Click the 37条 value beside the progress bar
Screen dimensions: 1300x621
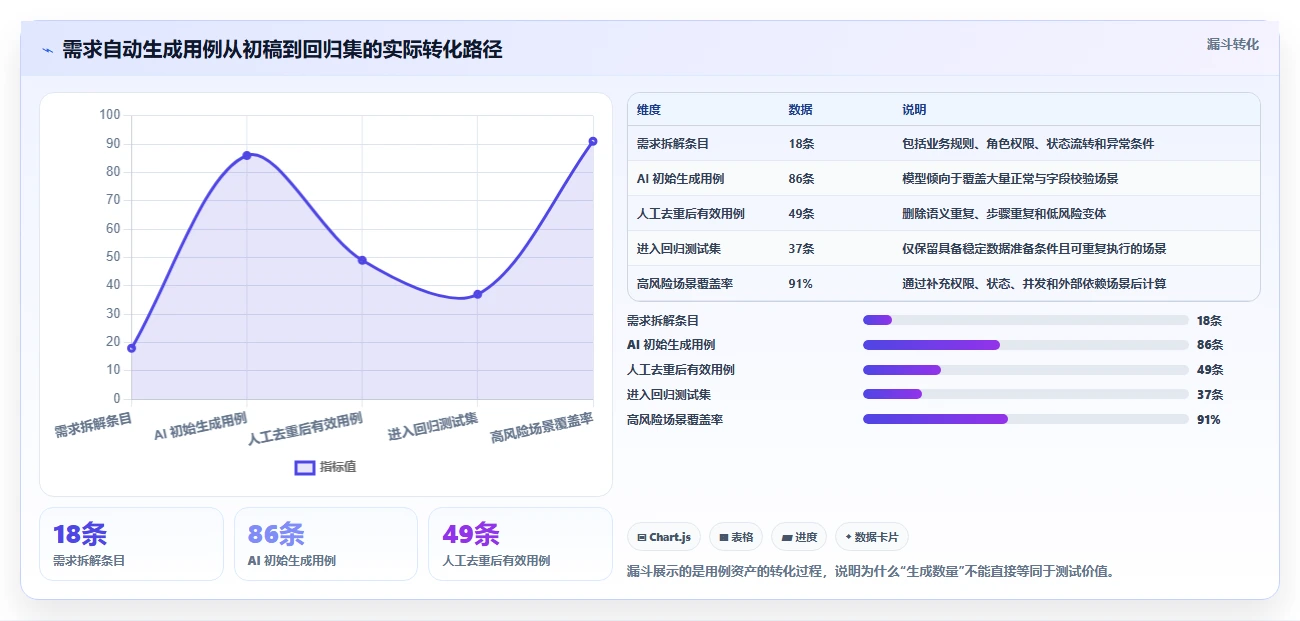point(1210,394)
